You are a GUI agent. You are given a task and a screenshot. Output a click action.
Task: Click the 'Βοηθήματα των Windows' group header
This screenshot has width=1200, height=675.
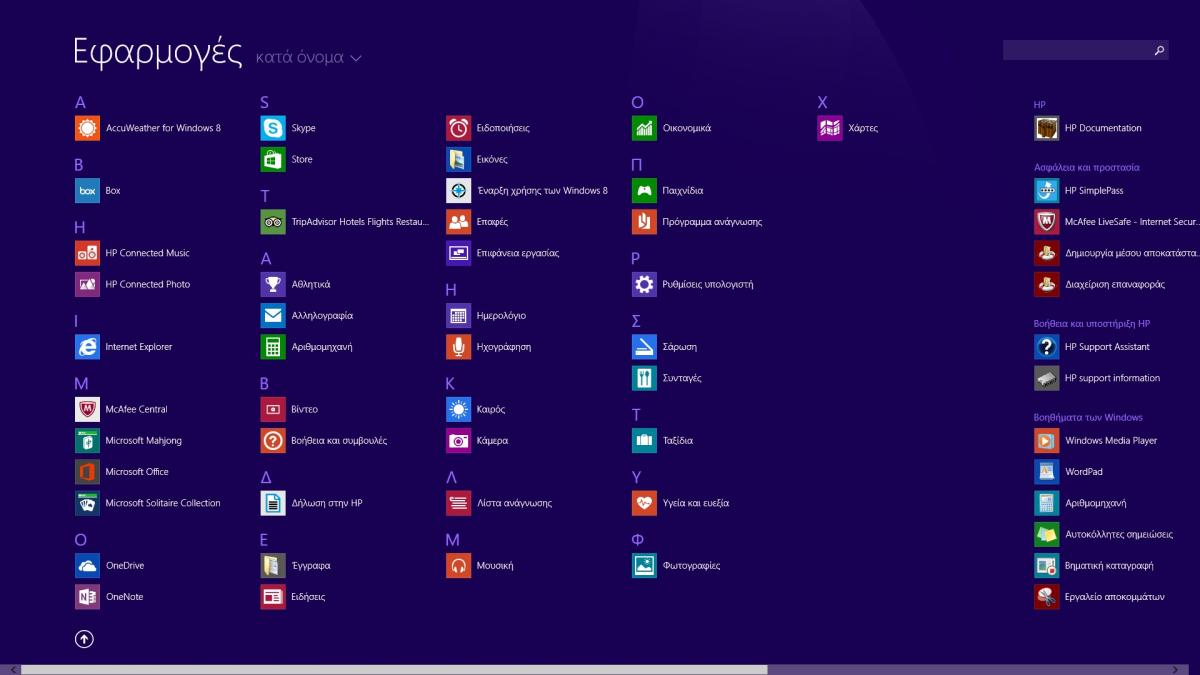[1088, 418]
